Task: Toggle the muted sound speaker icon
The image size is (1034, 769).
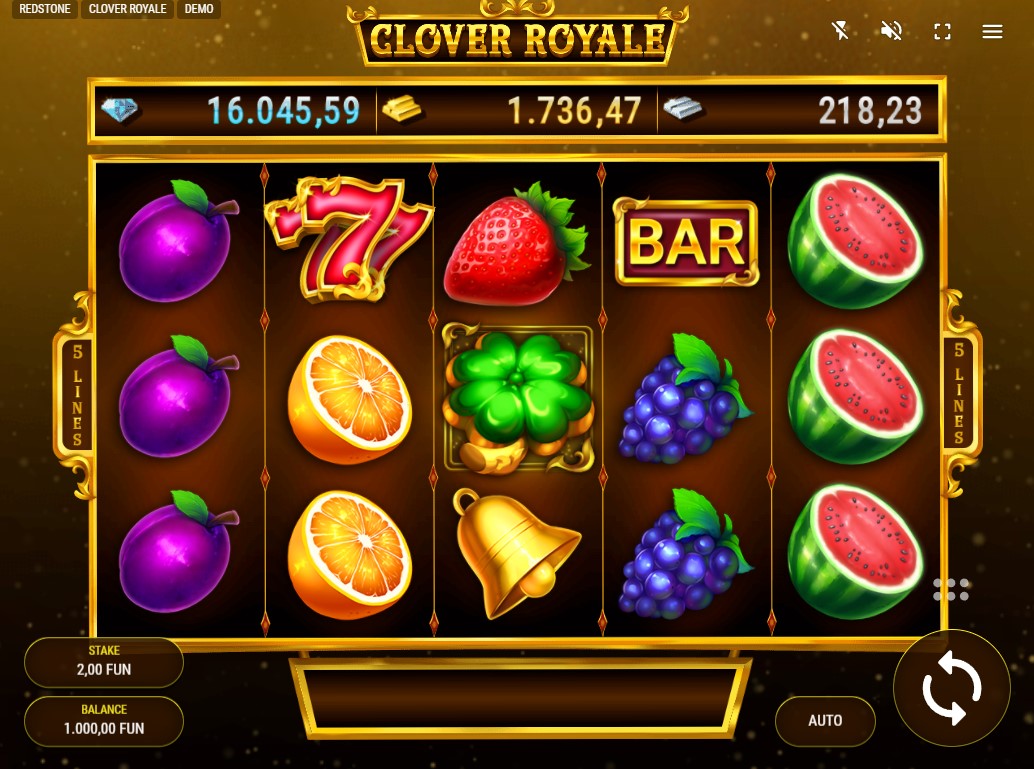Action: click(x=892, y=30)
